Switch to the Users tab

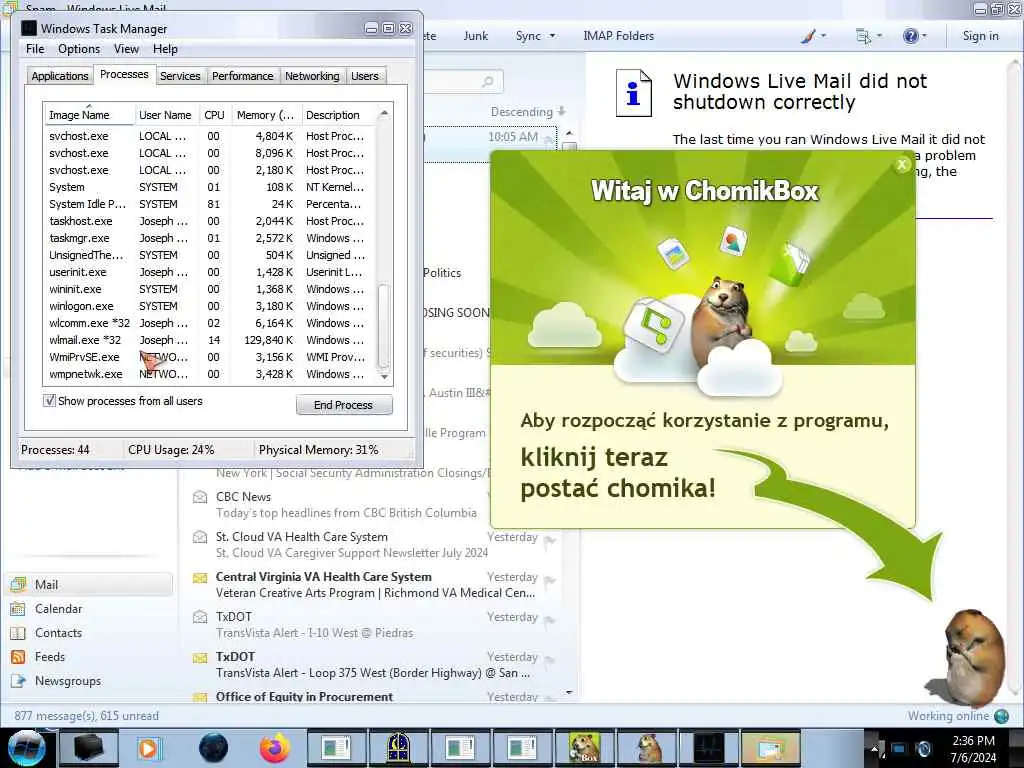point(365,76)
